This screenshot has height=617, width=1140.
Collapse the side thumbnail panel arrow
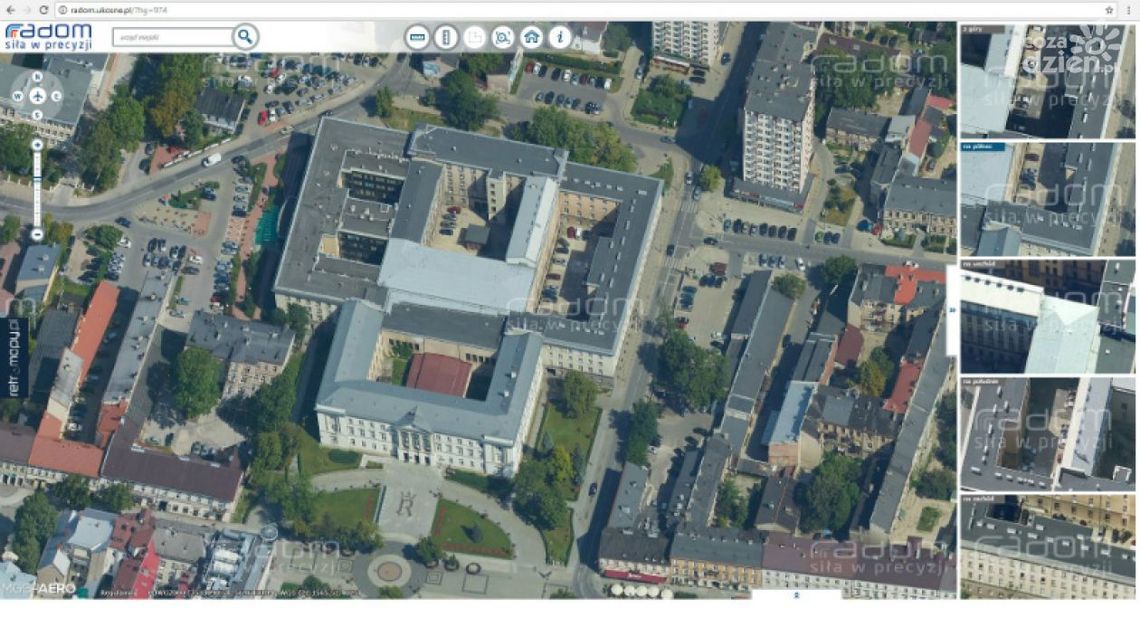(x=951, y=309)
